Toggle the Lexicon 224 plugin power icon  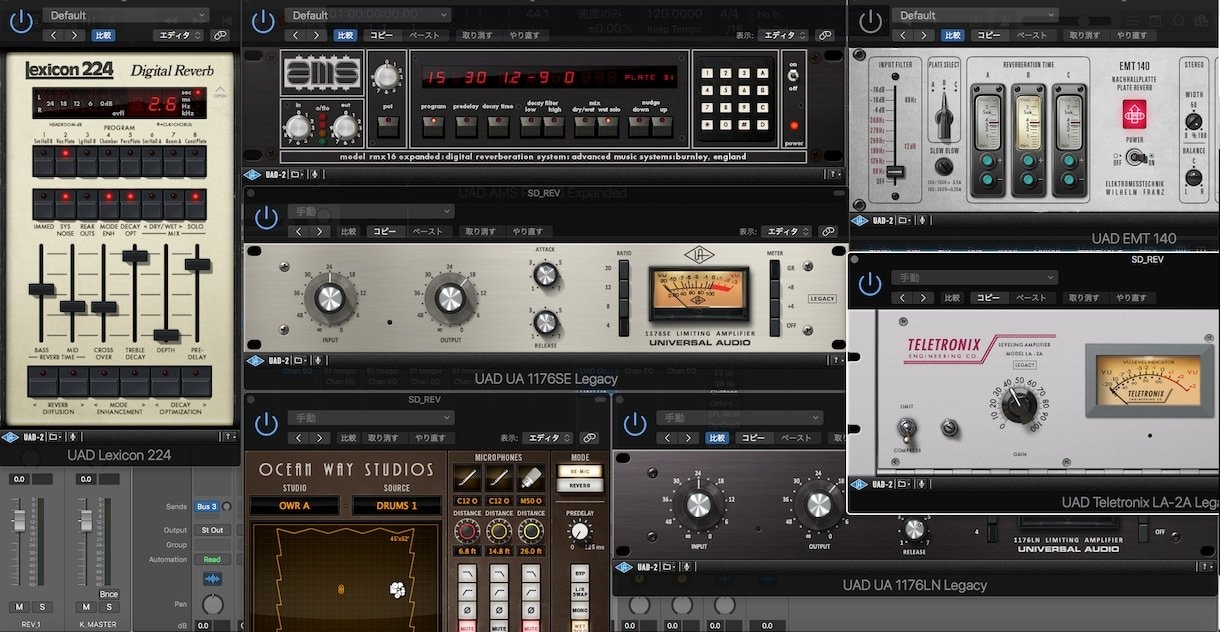pyautogui.click(x=23, y=23)
